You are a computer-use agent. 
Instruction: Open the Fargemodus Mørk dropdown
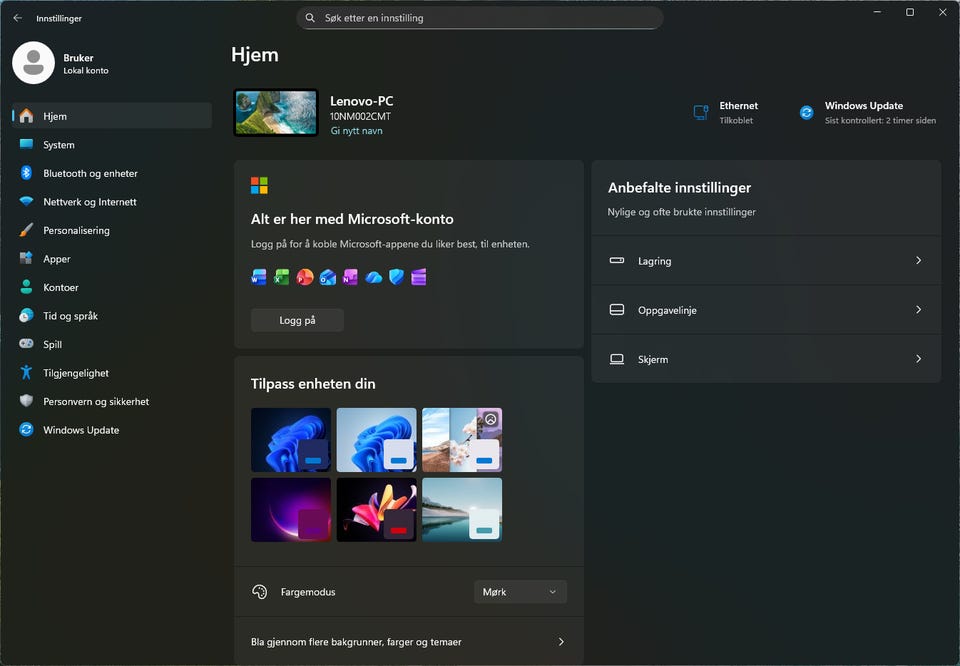[x=520, y=592]
